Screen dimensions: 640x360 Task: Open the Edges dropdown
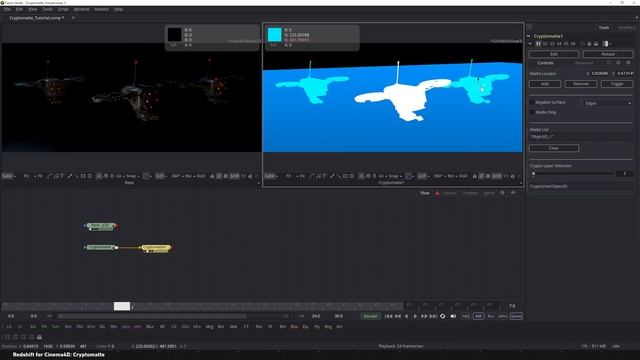(608, 103)
